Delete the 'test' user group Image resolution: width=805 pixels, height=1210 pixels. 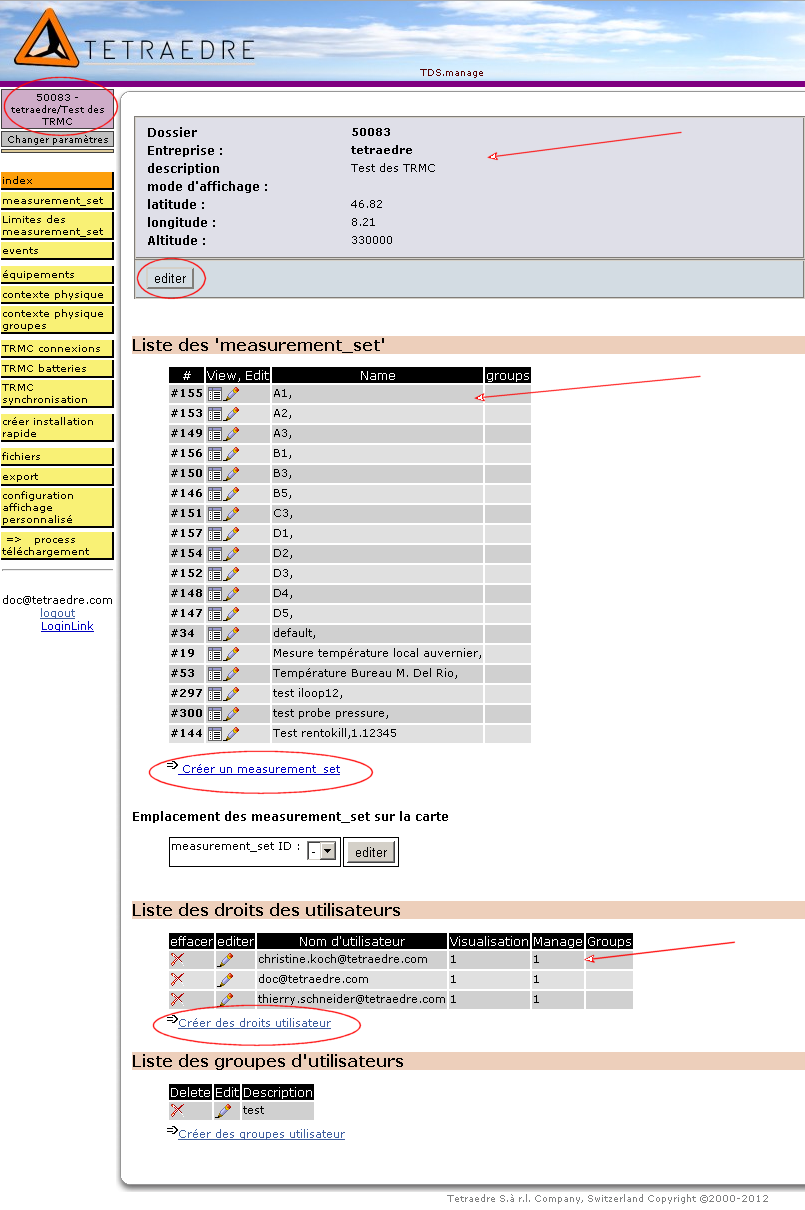[x=177, y=1111]
